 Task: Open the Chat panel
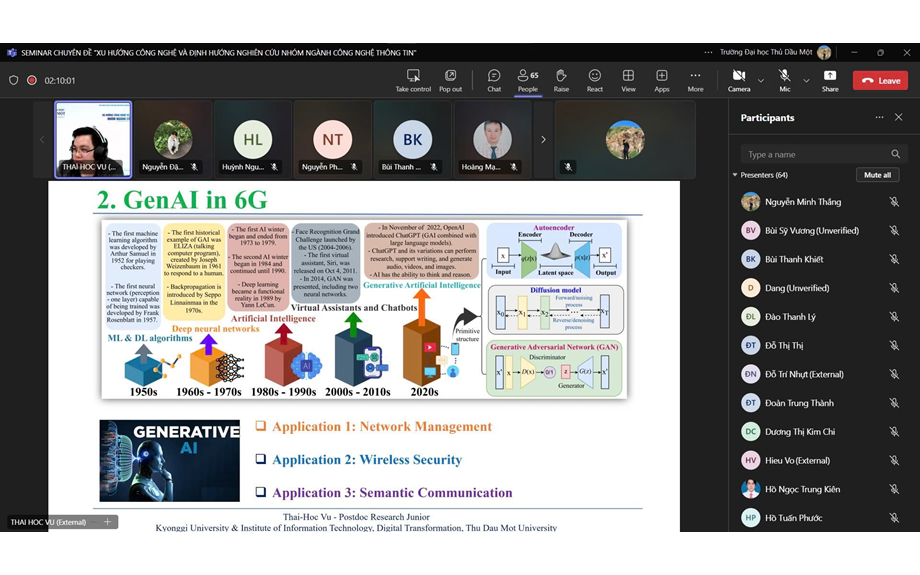click(x=494, y=81)
